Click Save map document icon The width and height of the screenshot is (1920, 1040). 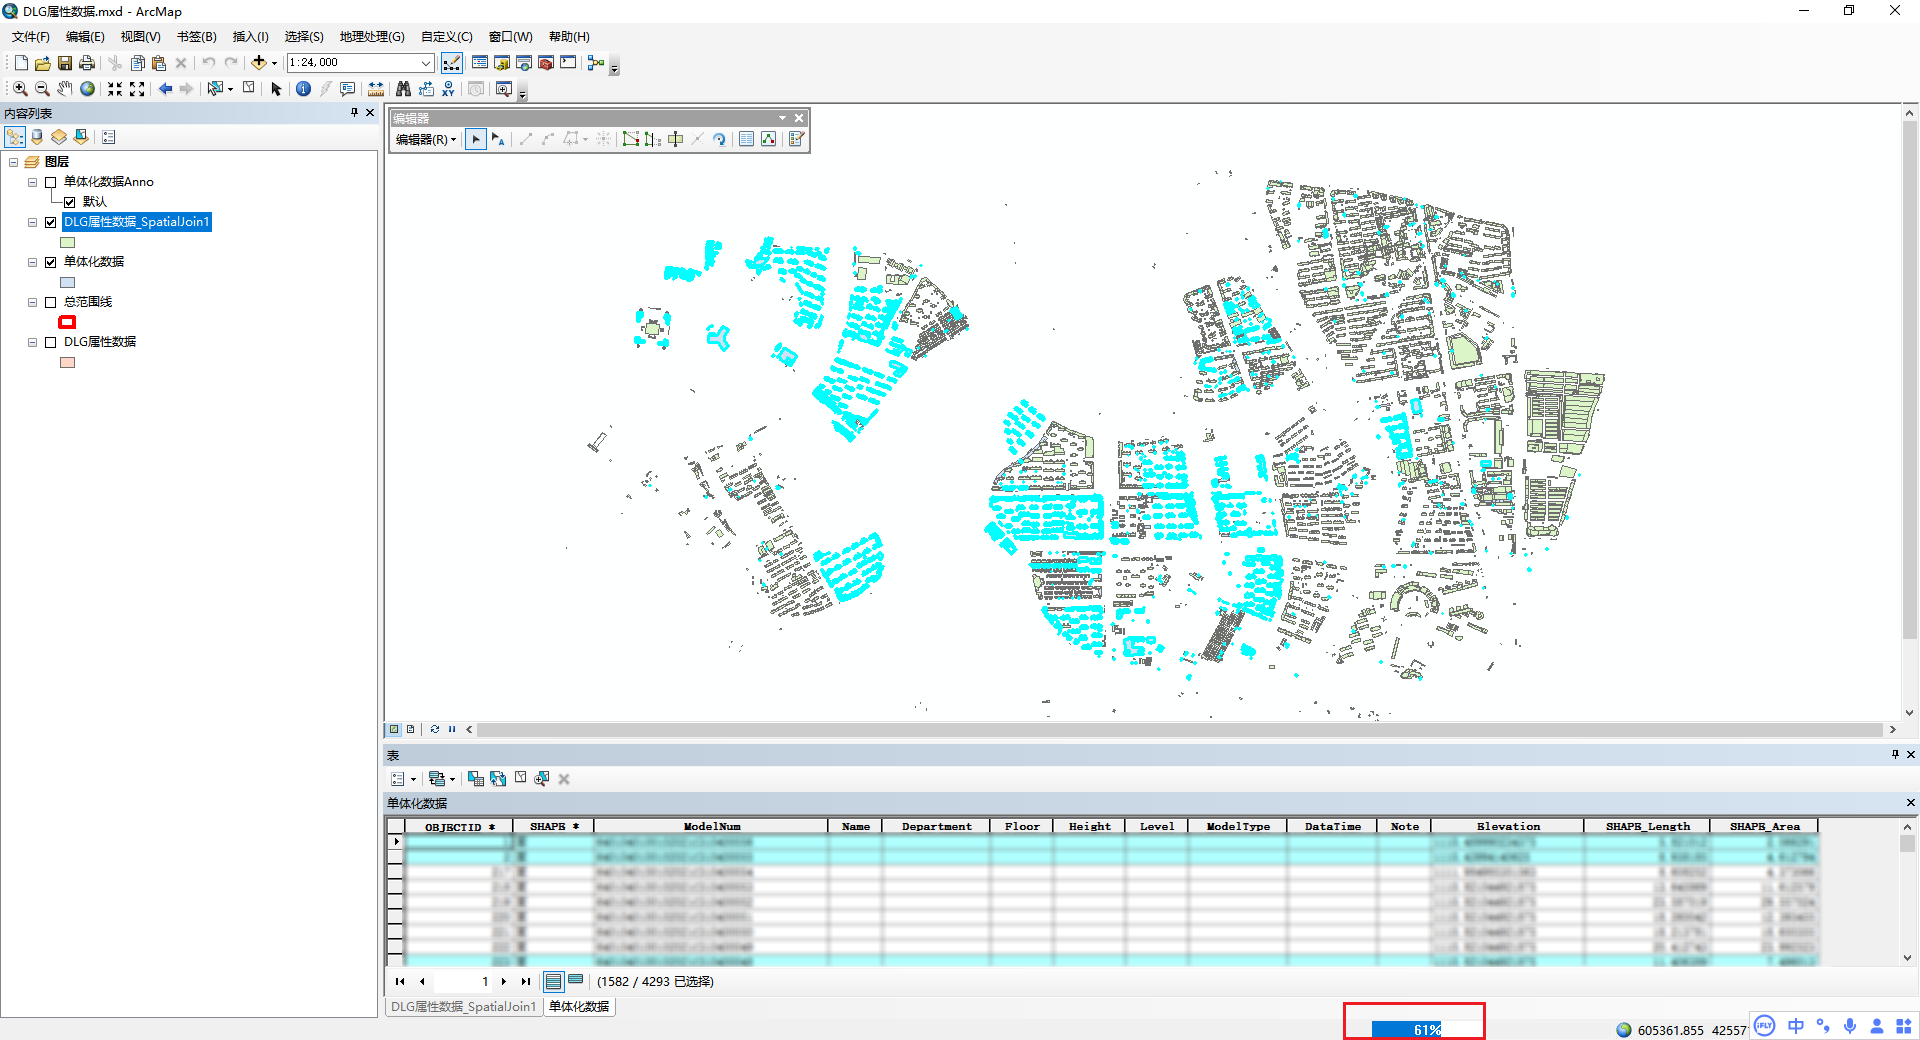(65, 63)
